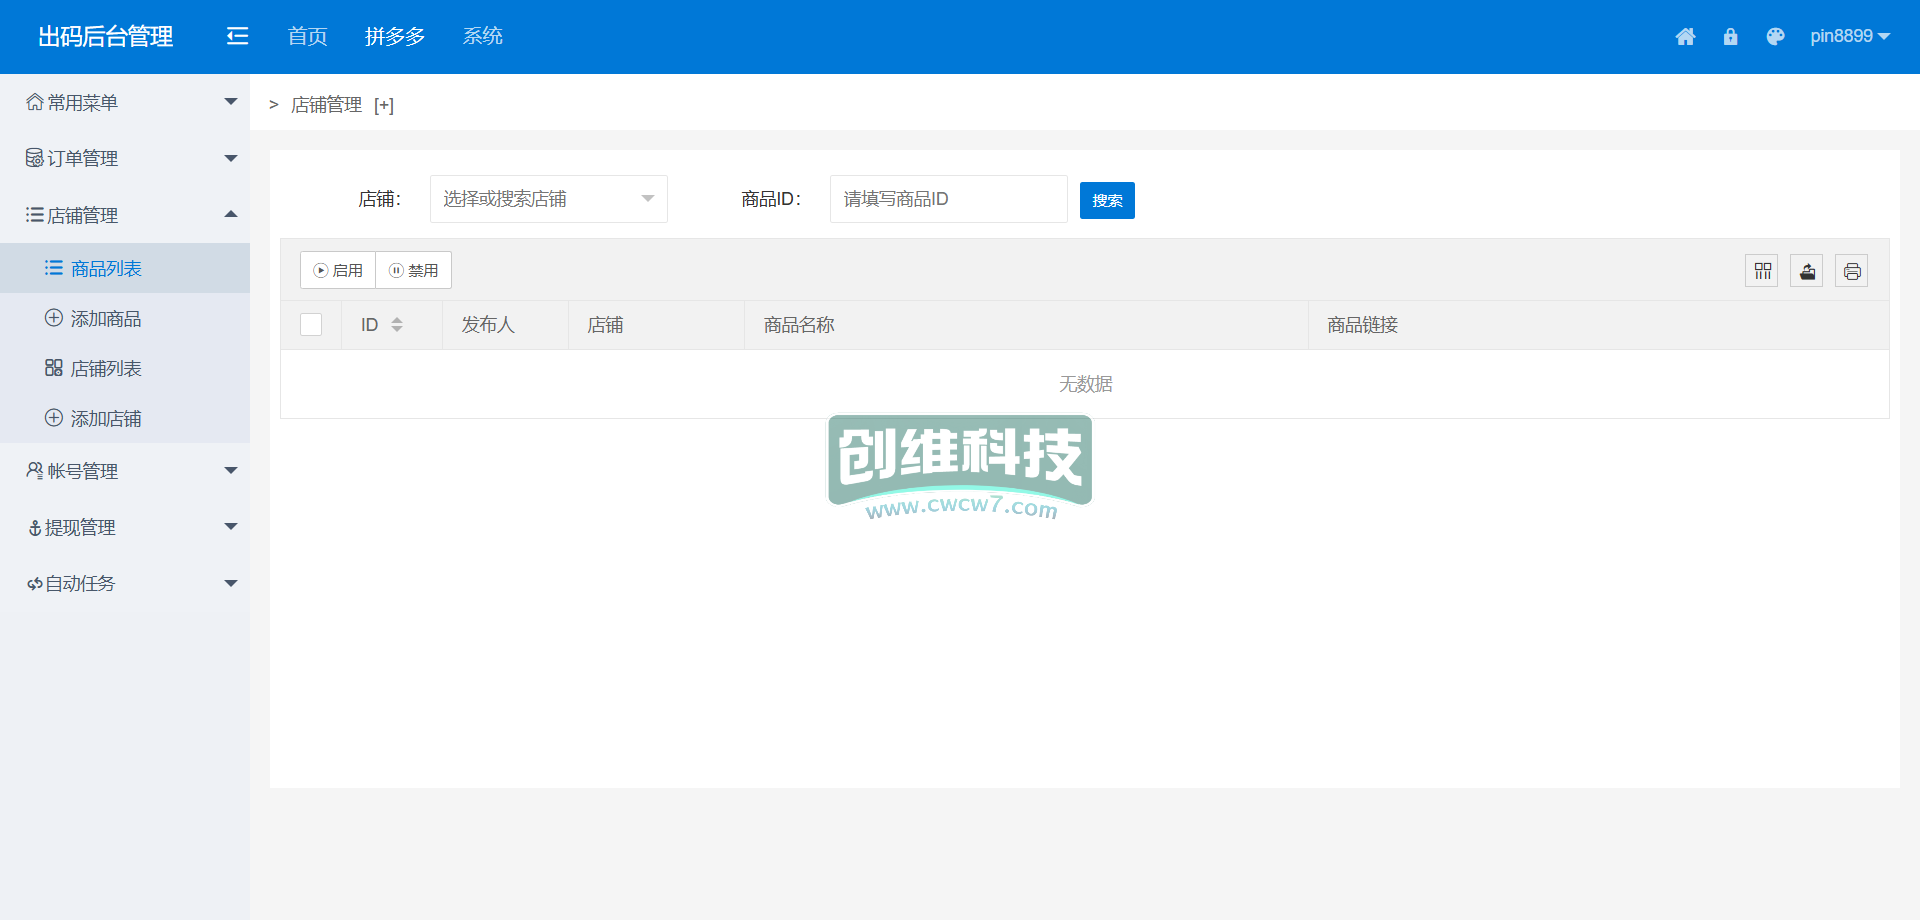Click the 启用 enable button
Image resolution: width=1920 pixels, height=920 pixels.
338,271
